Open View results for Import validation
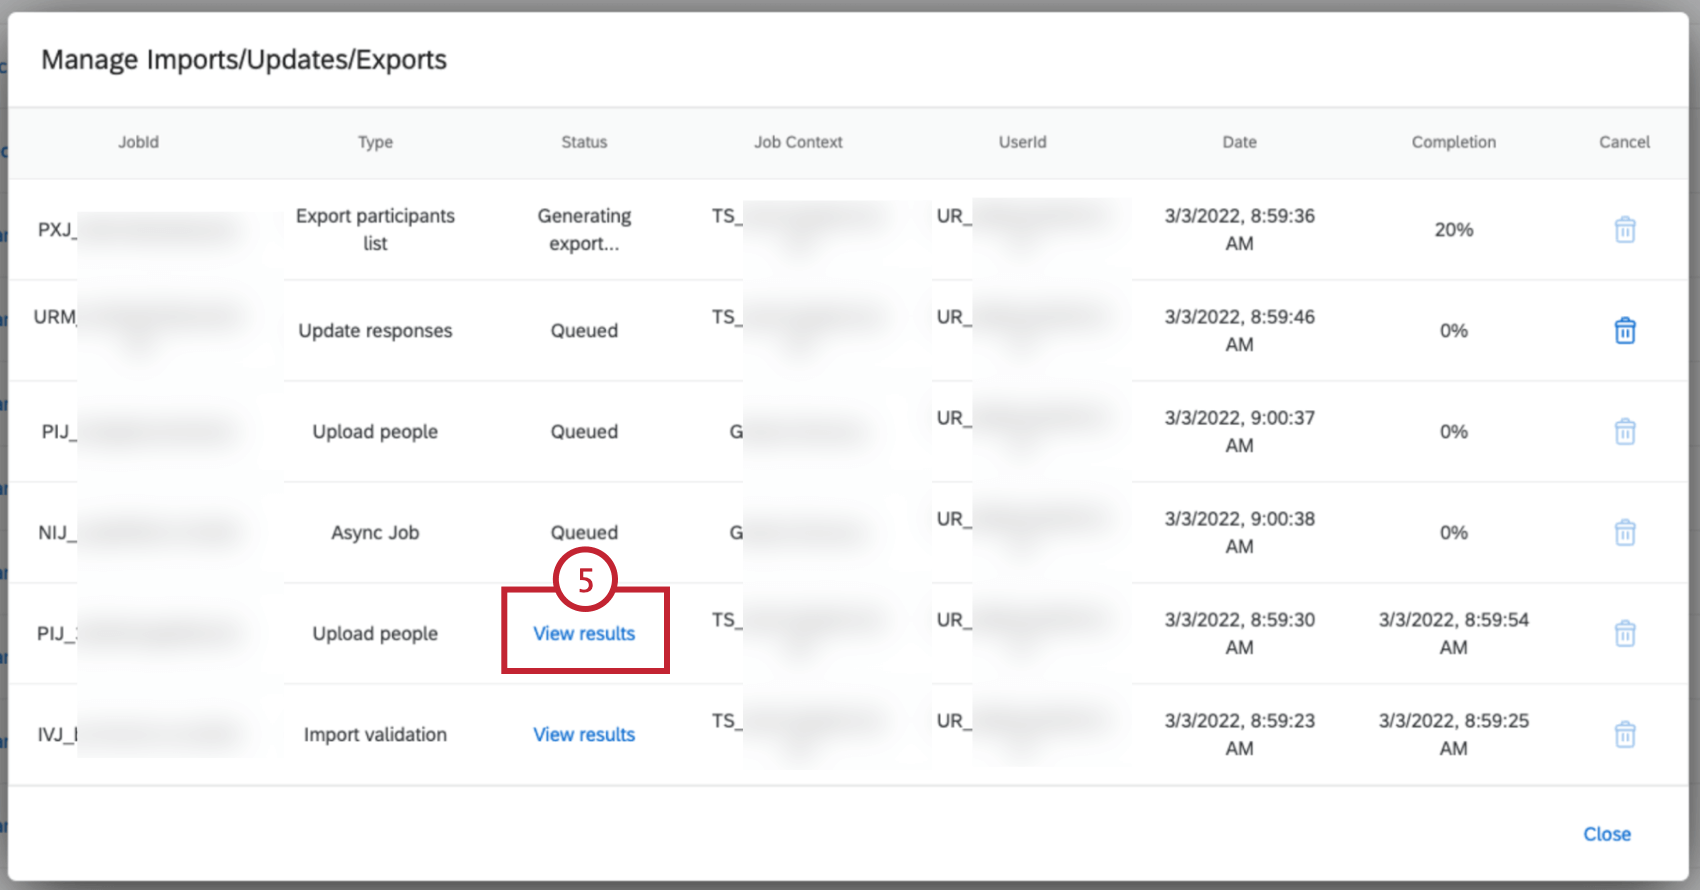 (584, 735)
